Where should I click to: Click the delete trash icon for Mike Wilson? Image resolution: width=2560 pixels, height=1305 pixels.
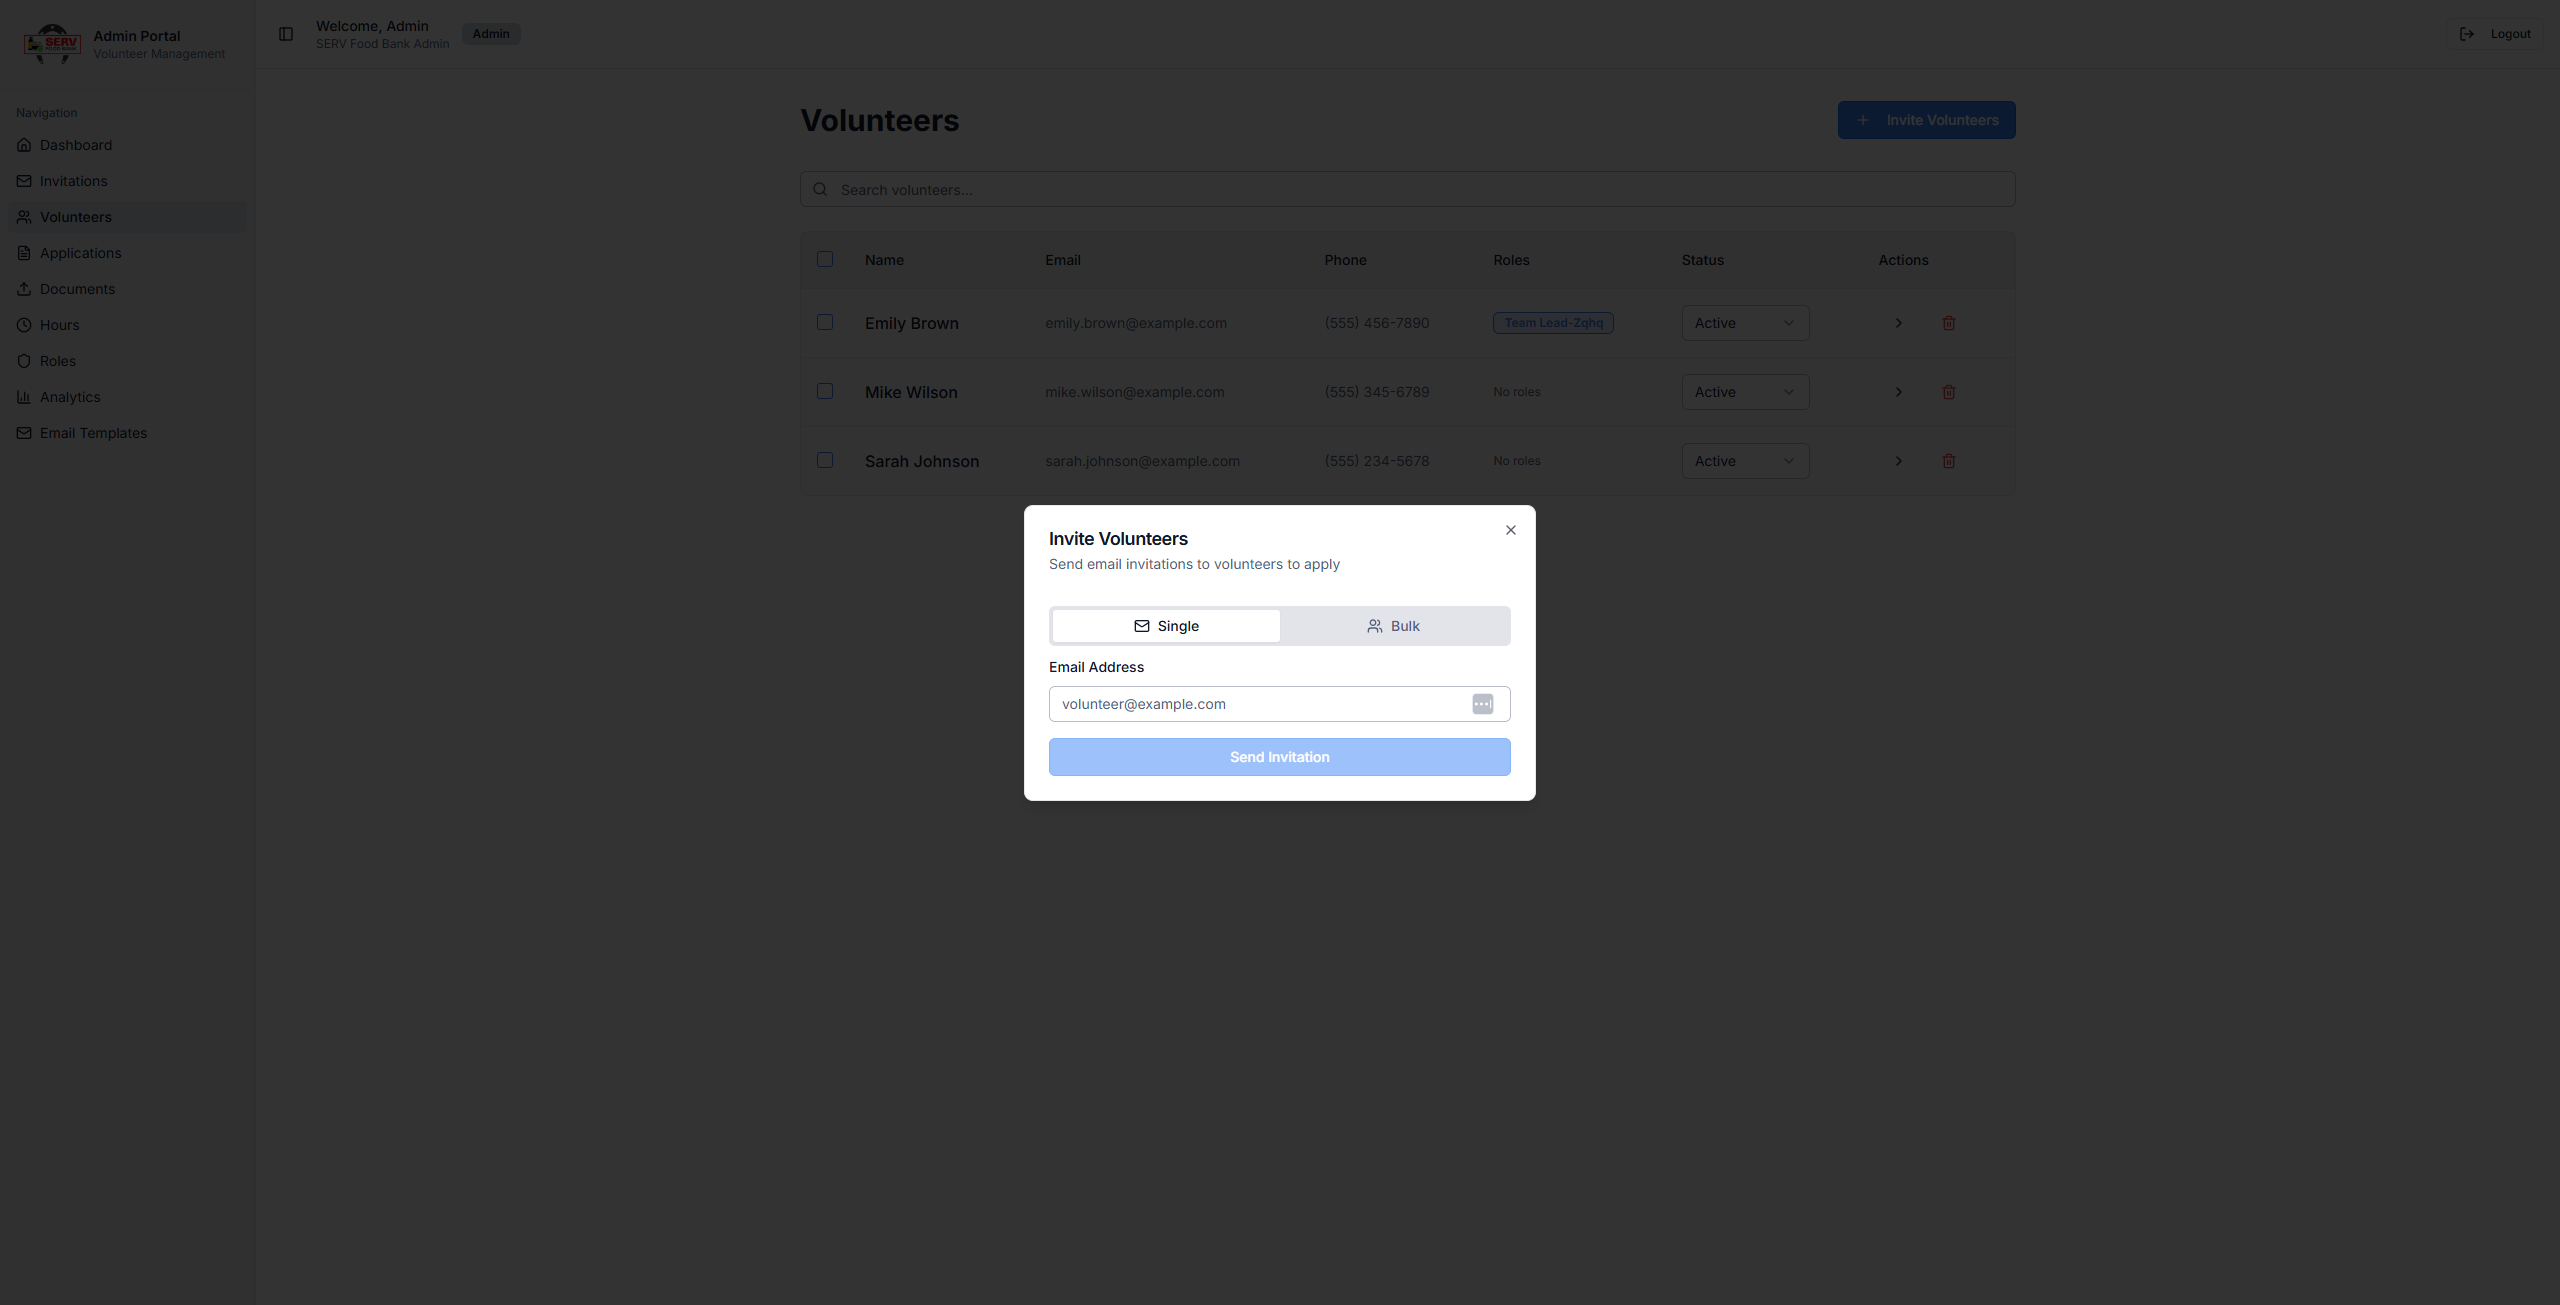1948,392
